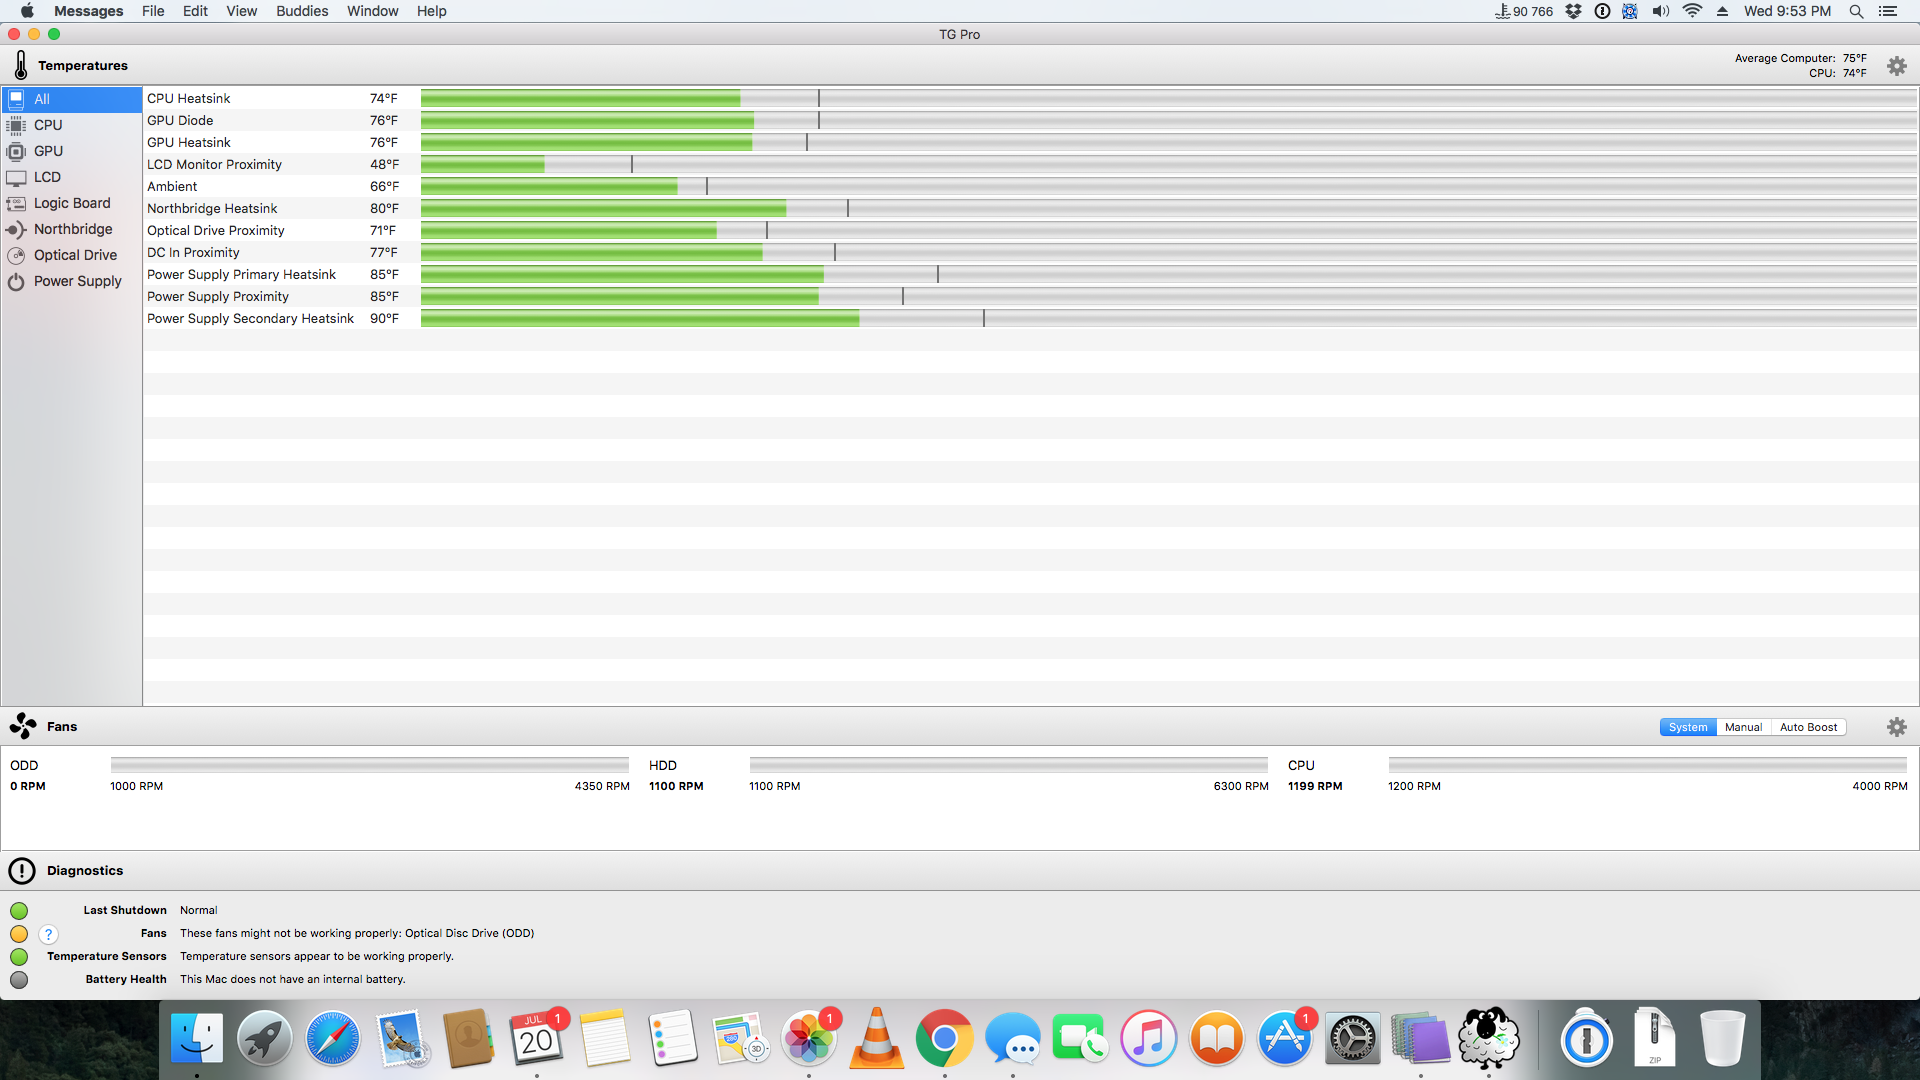The height and width of the screenshot is (1080, 1920).
Task: Select Power Supply sidebar category
Action: tap(77, 281)
